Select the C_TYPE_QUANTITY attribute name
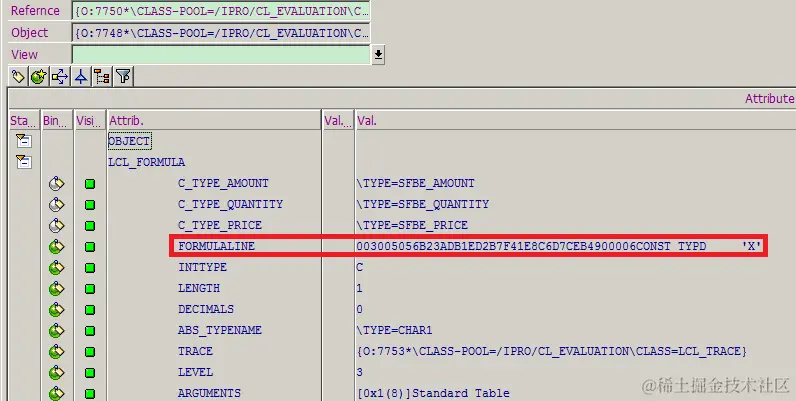This screenshot has height=401, width=796. [230, 205]
